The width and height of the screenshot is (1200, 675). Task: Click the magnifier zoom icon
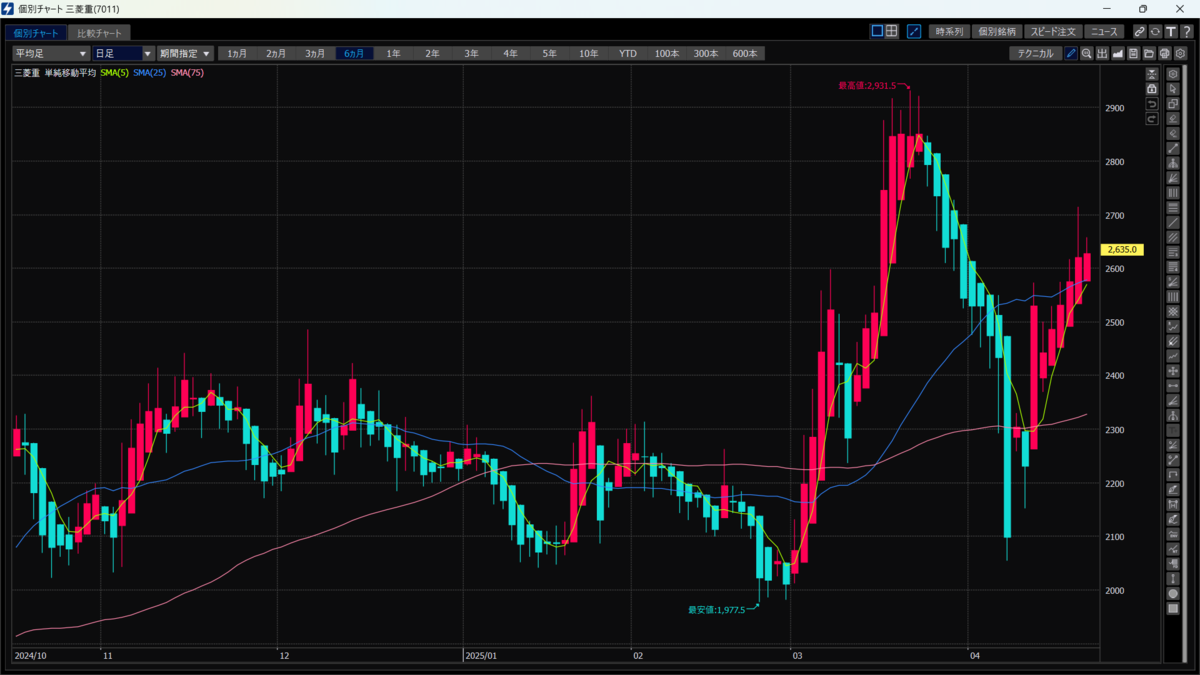coord(1087,53)
